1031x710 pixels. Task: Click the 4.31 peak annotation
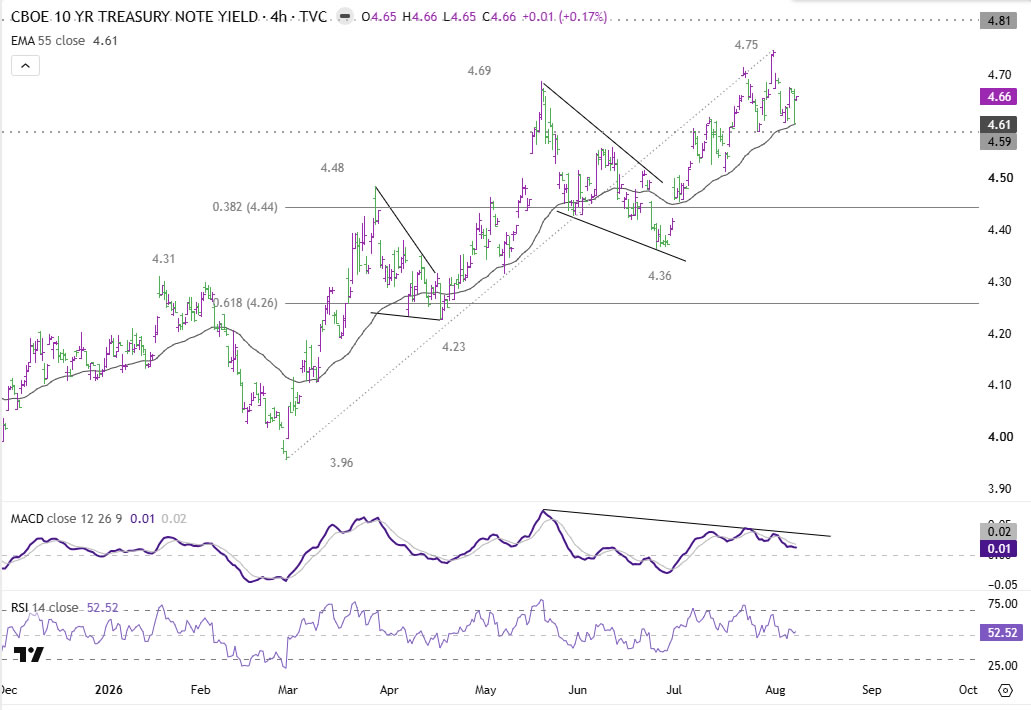click(164, 259)
